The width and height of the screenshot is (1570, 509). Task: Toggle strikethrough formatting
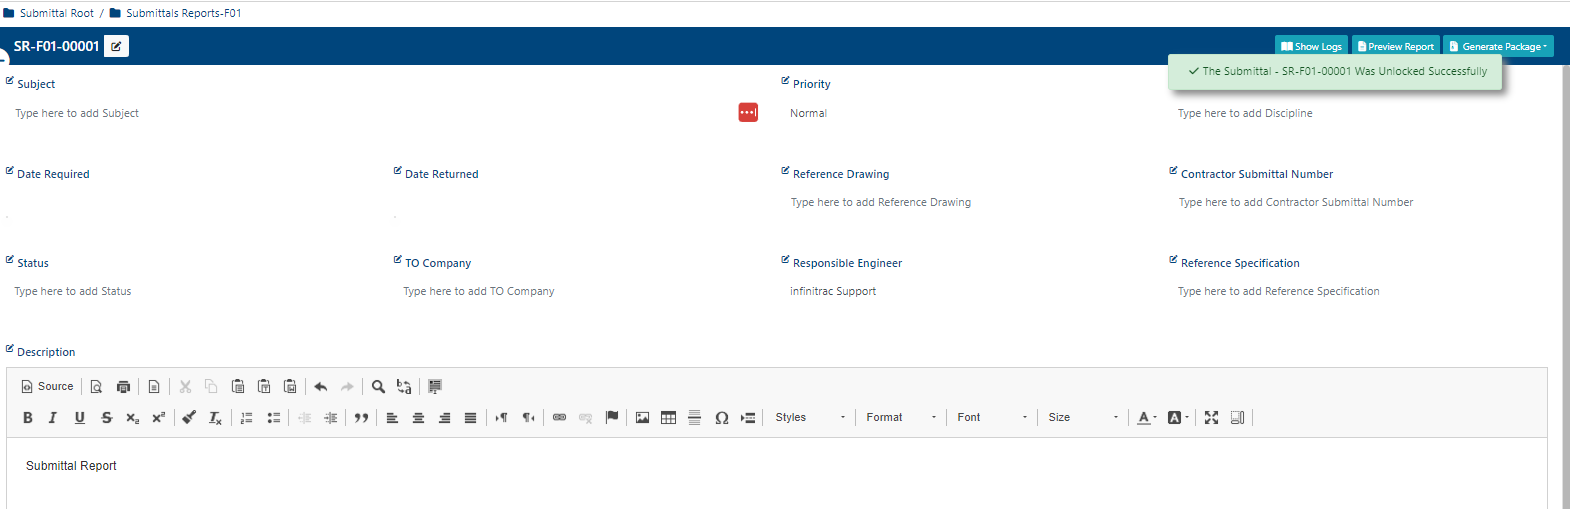pyautogui.click(x=107, y=418)
